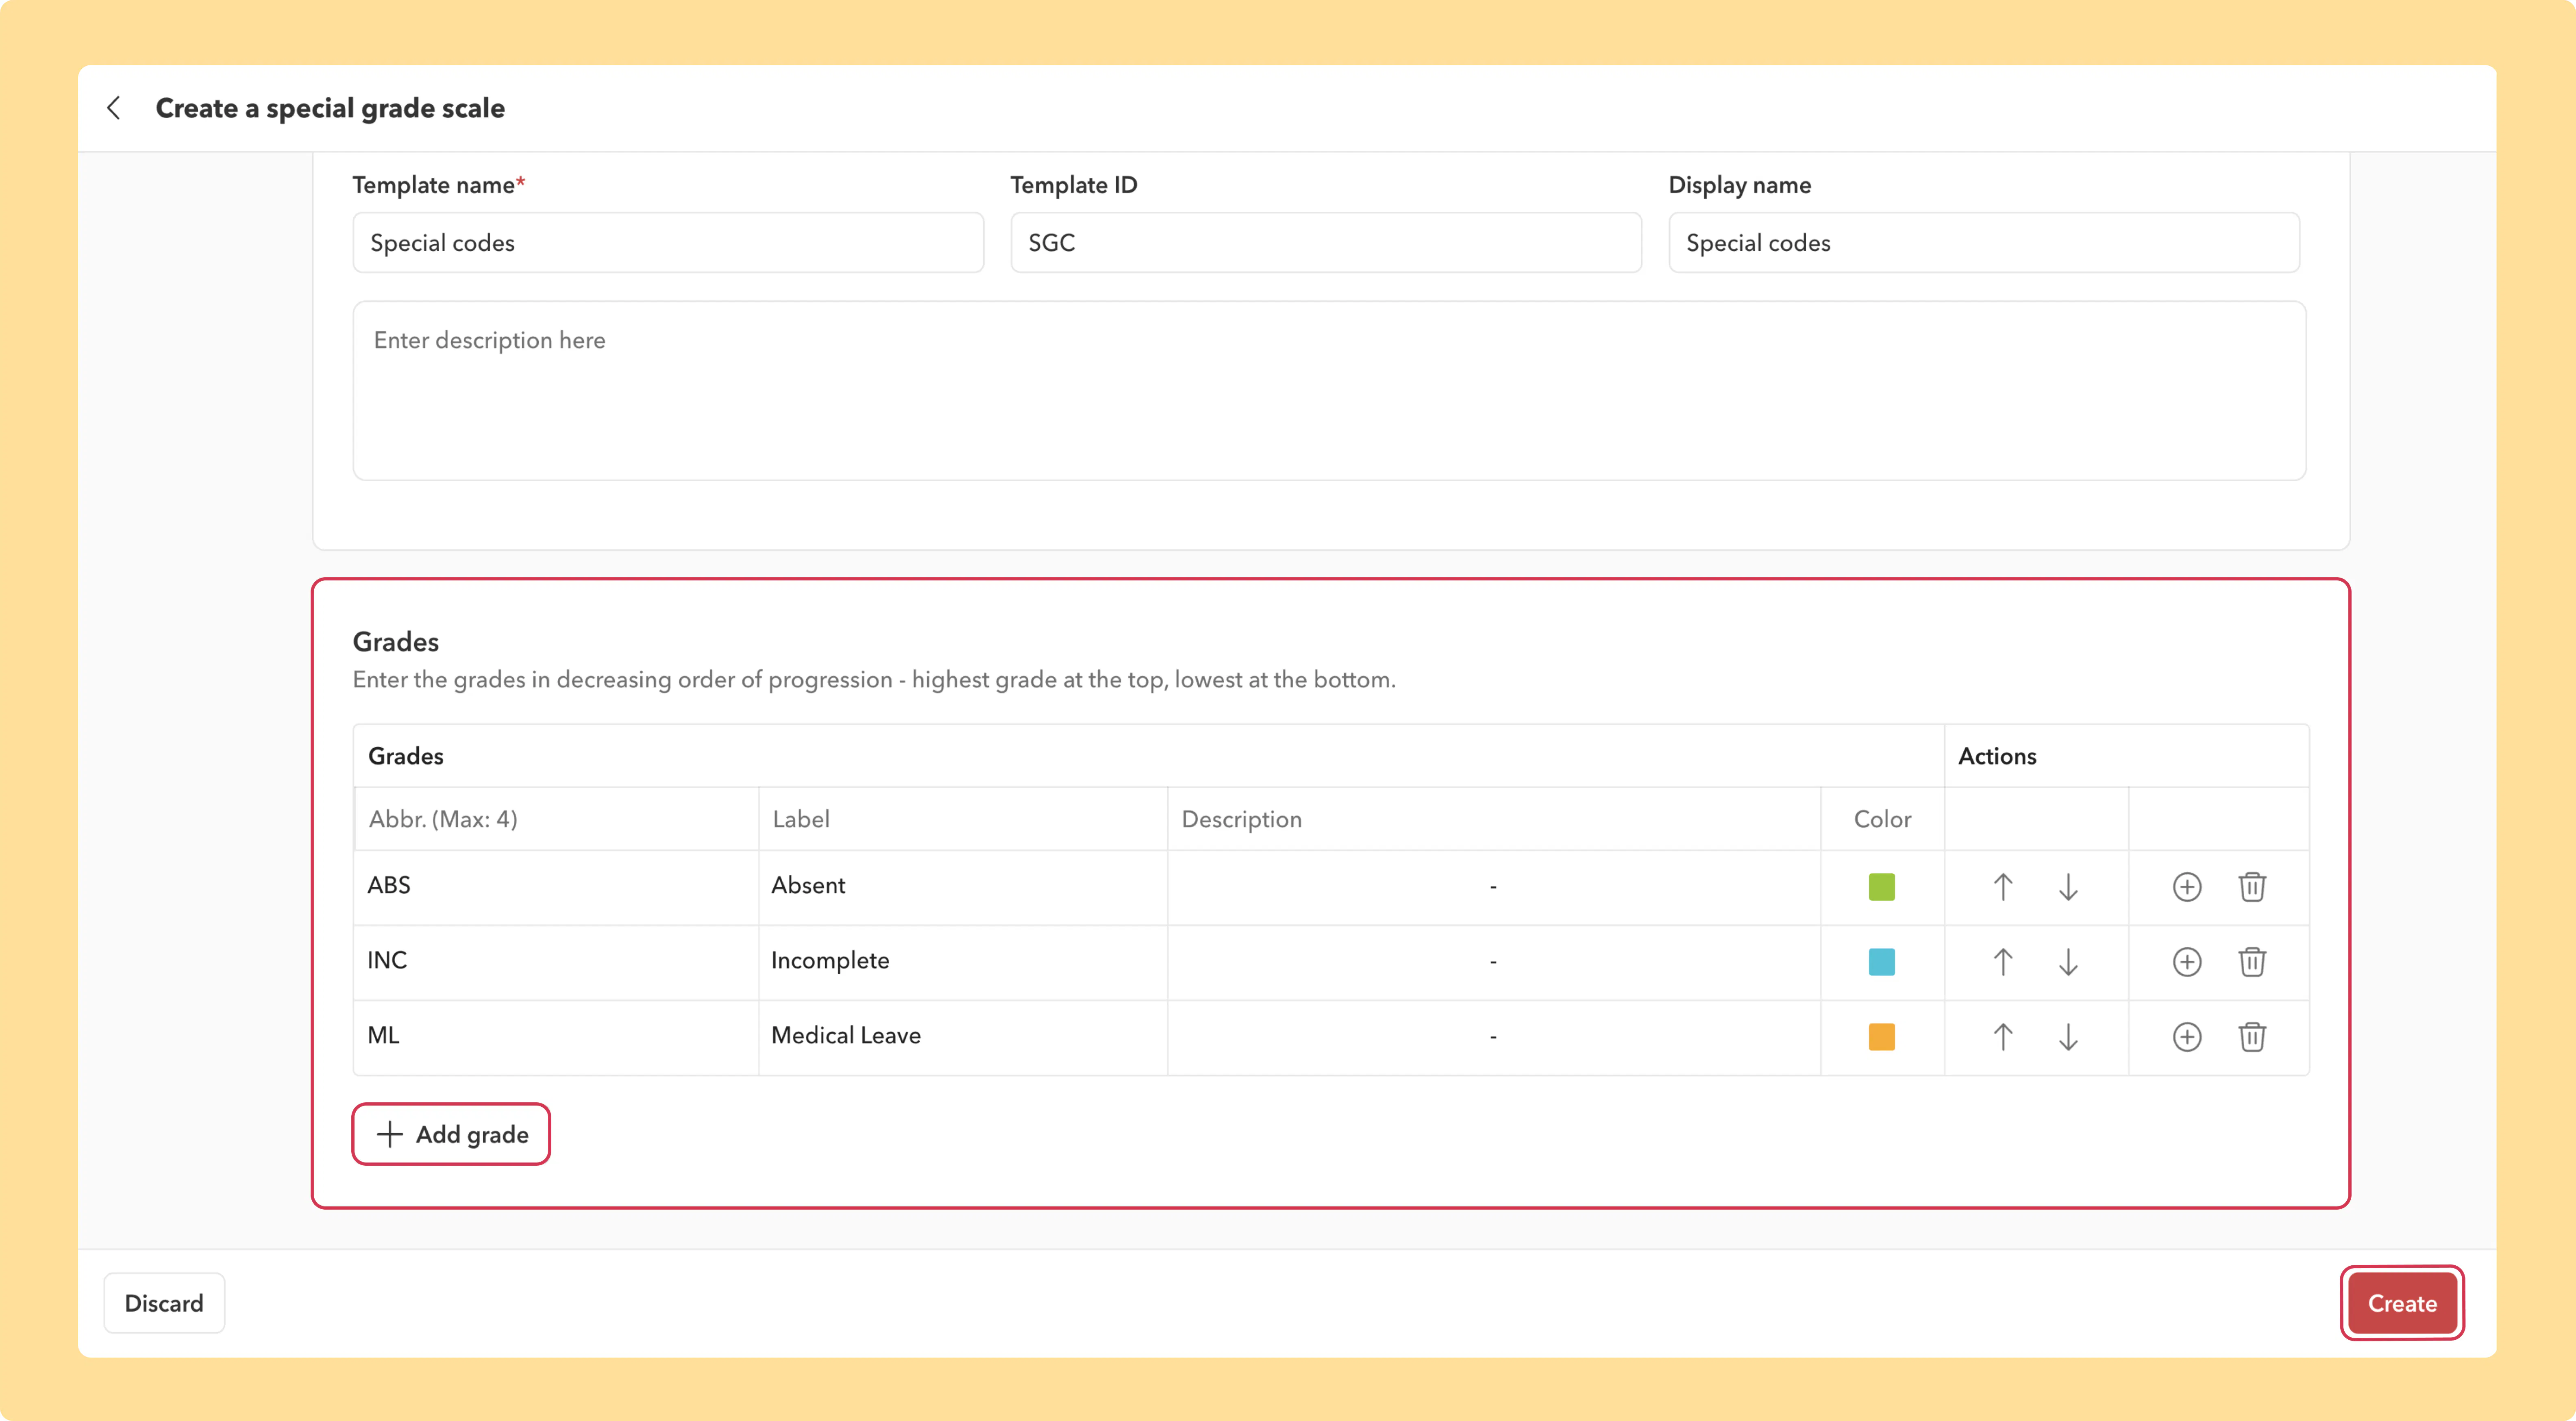The width and height of the screenshot is (2576, 1421).
Task: Delete the Medical Leave grade row
Action: 2252,1037
